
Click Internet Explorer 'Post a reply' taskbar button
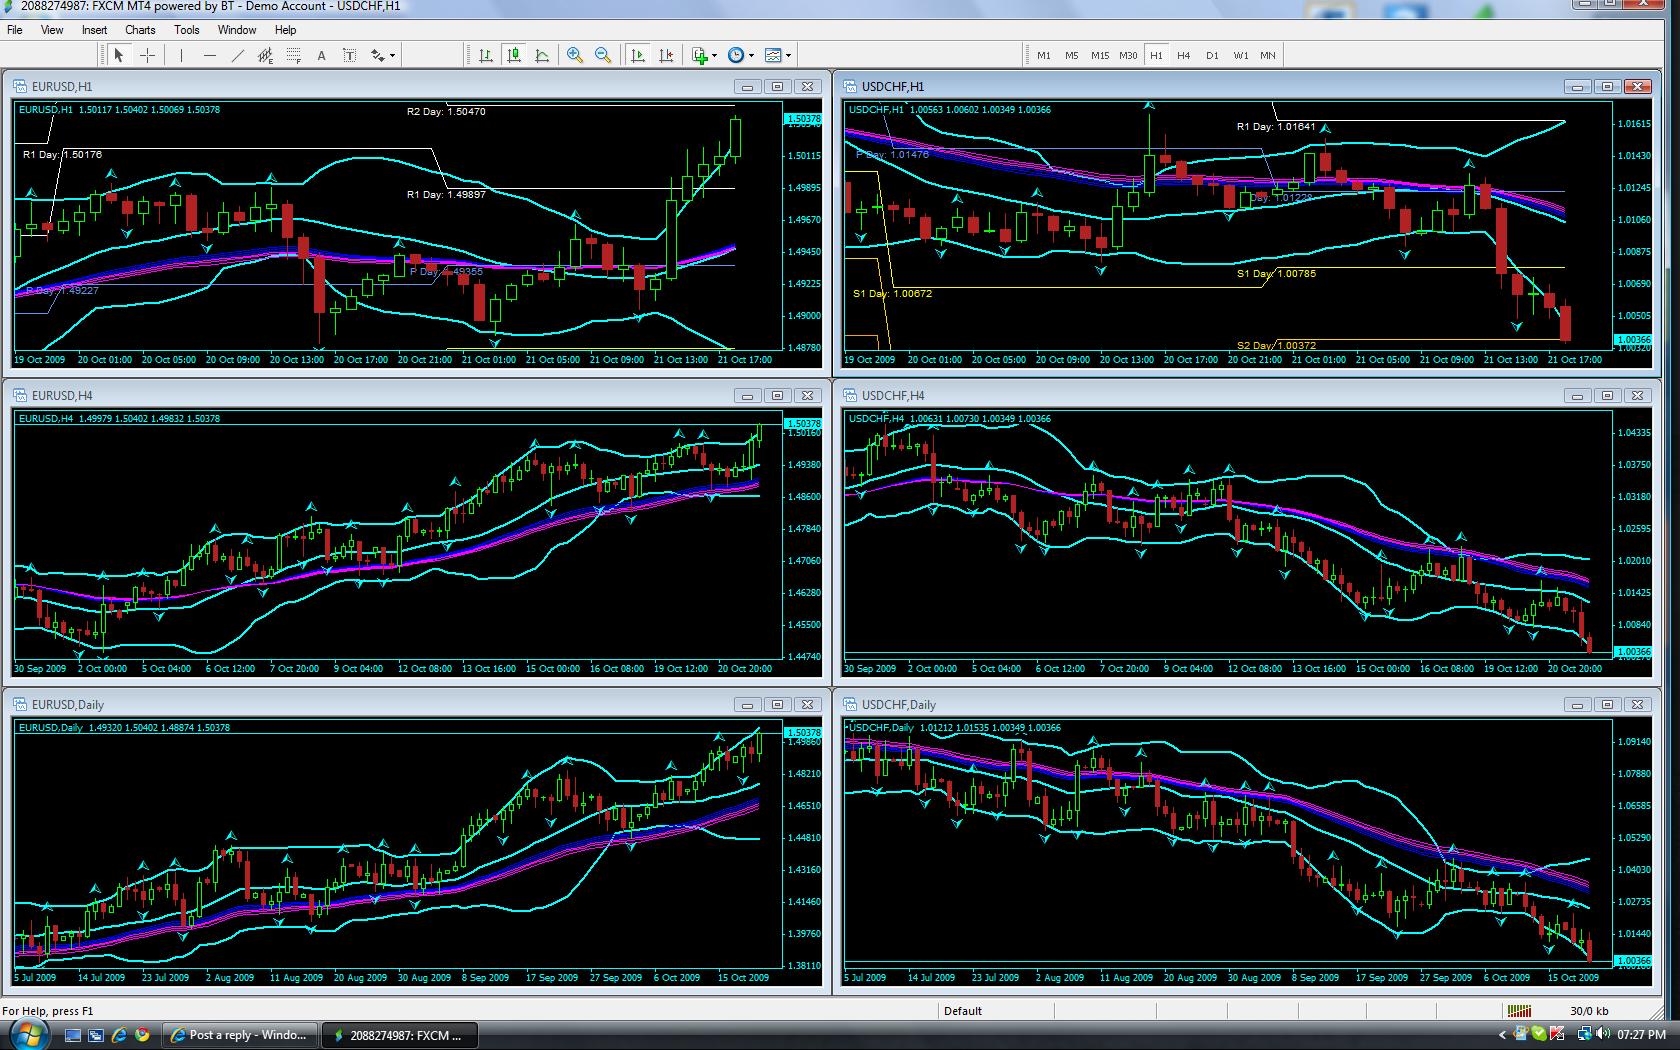click(240, 1035)
